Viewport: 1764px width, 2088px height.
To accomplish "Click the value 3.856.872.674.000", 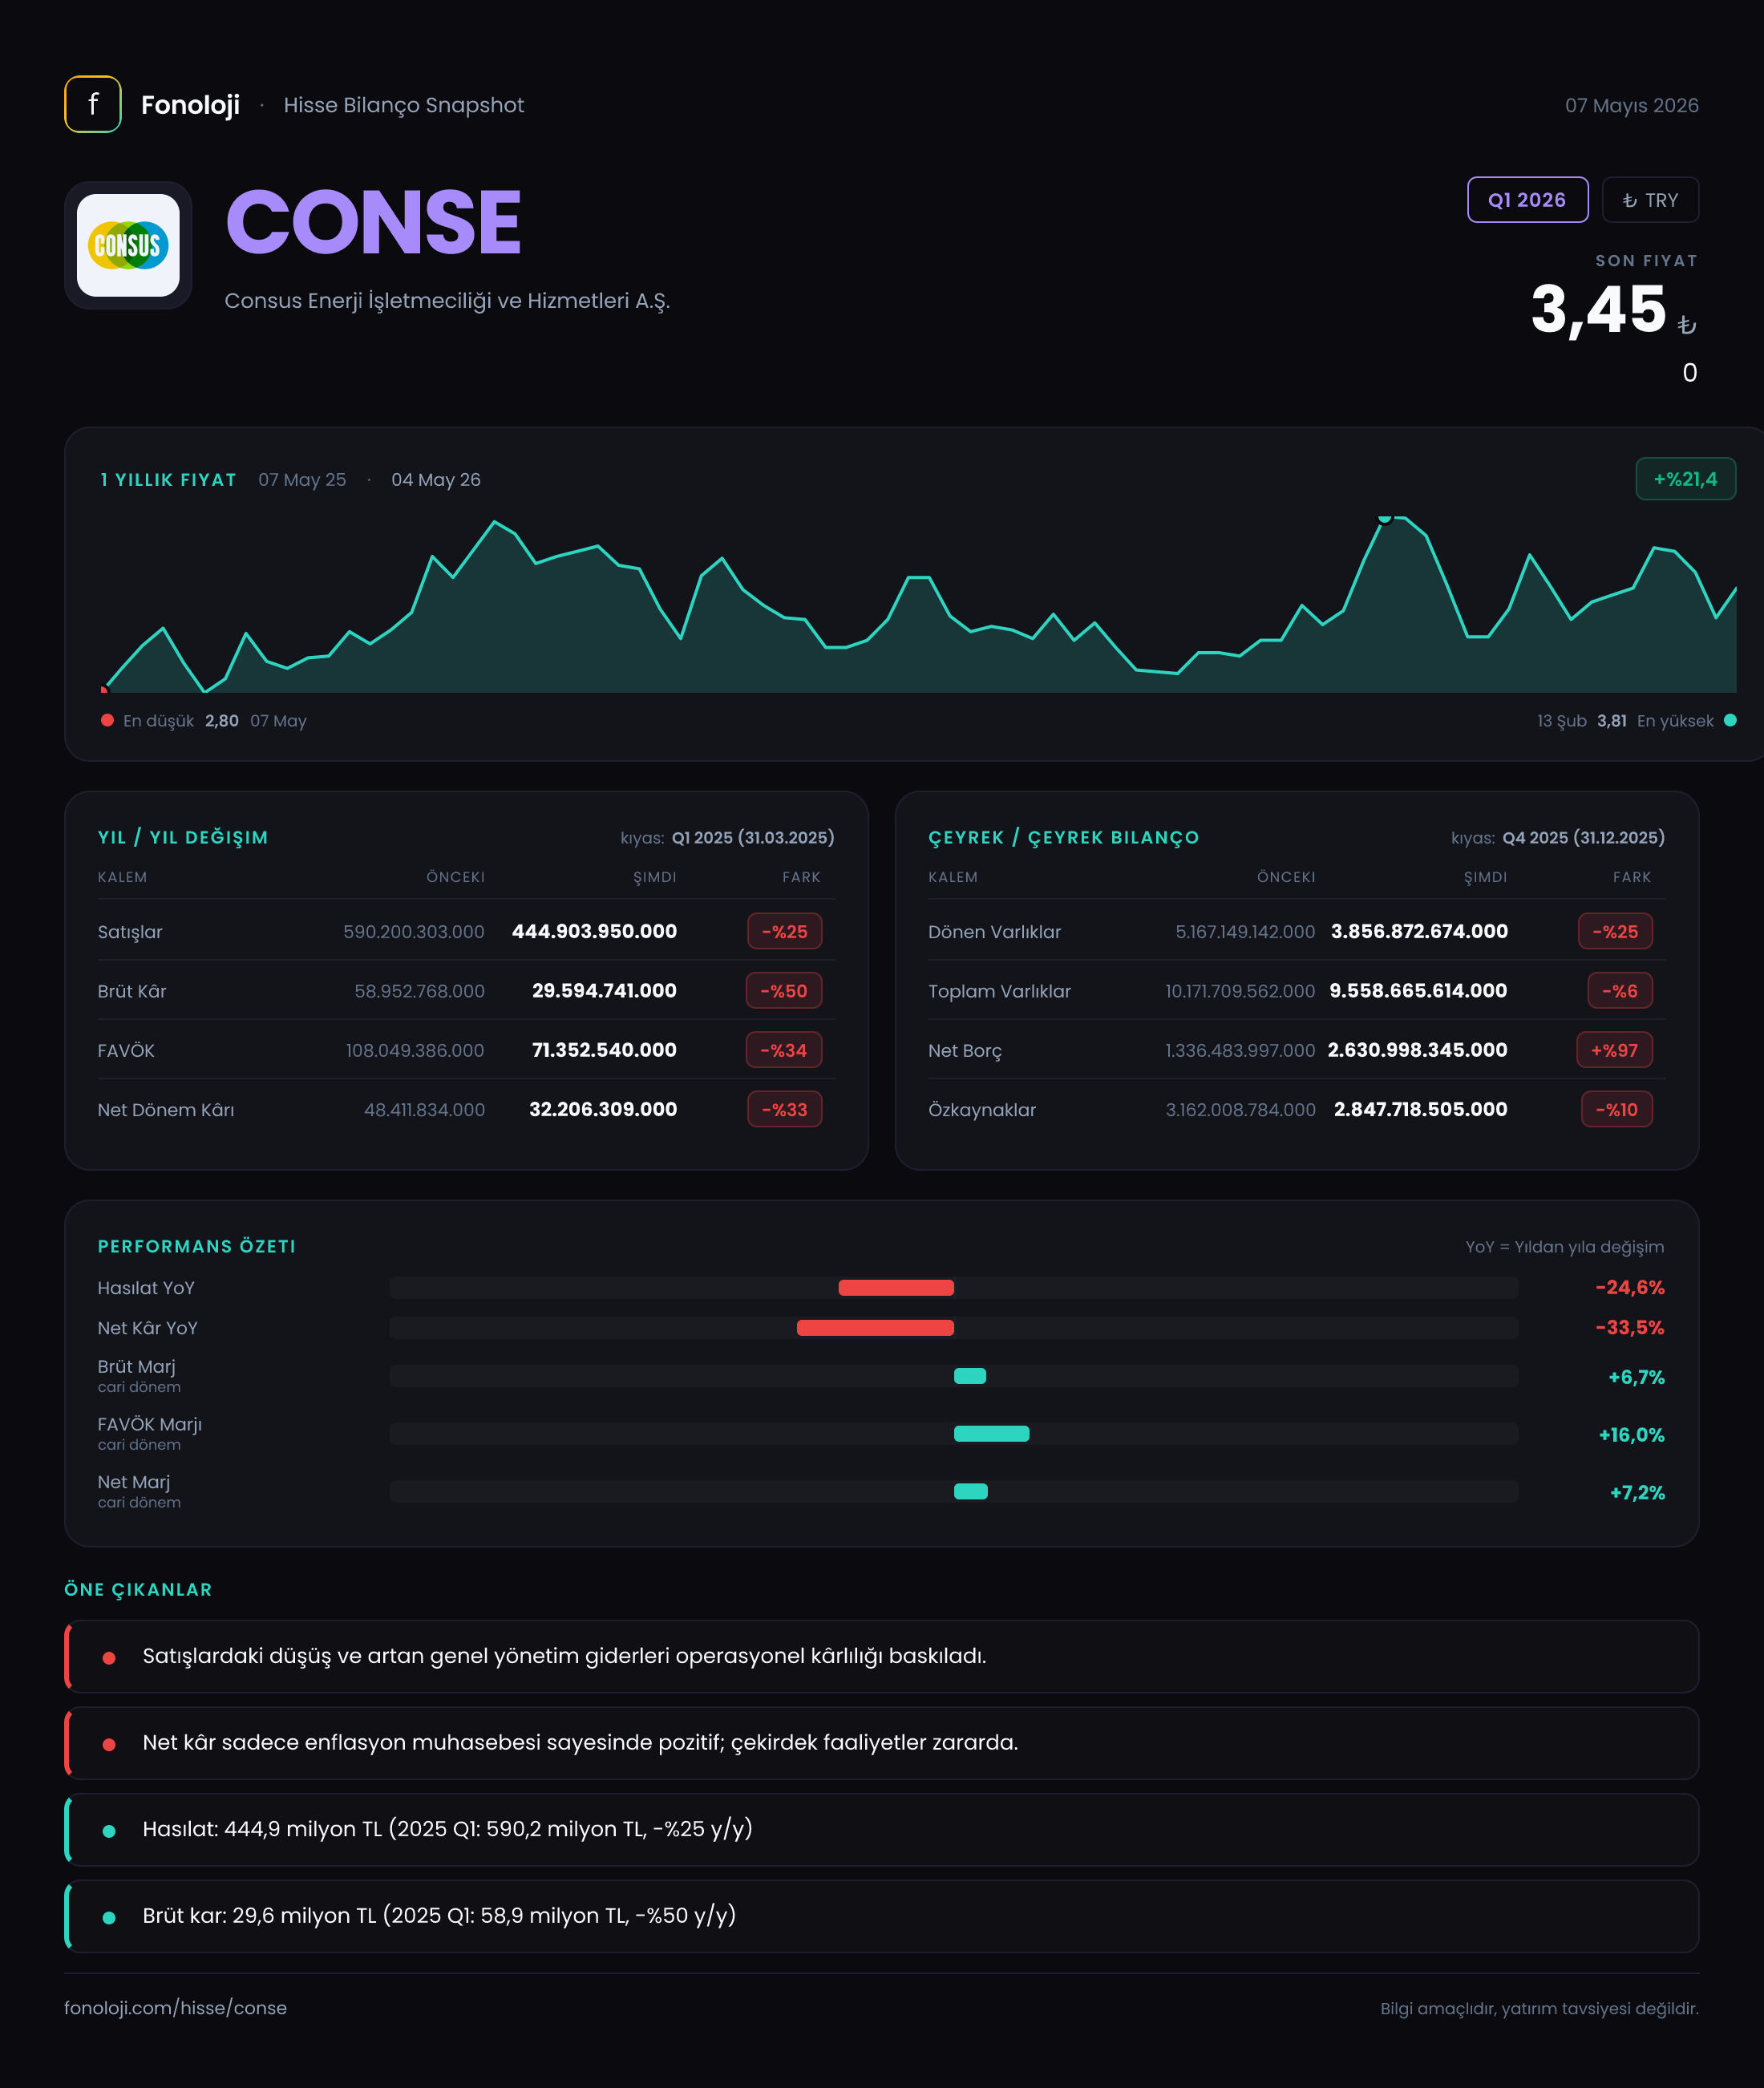I will 1419,931.
